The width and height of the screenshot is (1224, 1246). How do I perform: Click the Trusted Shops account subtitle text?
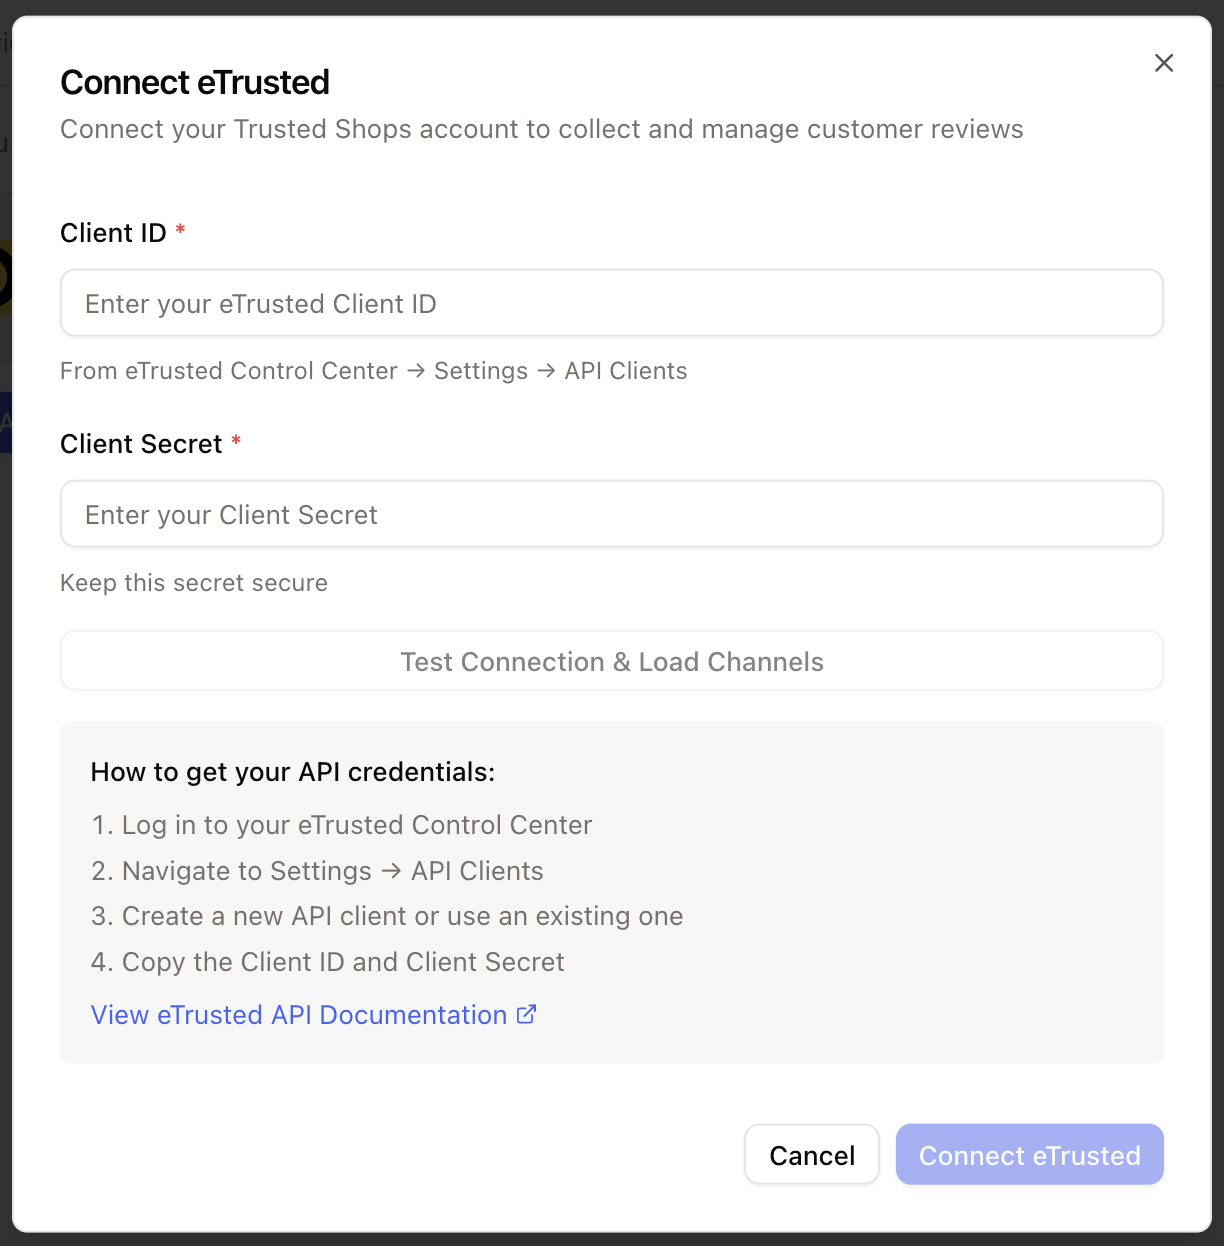tap(542, 129)
